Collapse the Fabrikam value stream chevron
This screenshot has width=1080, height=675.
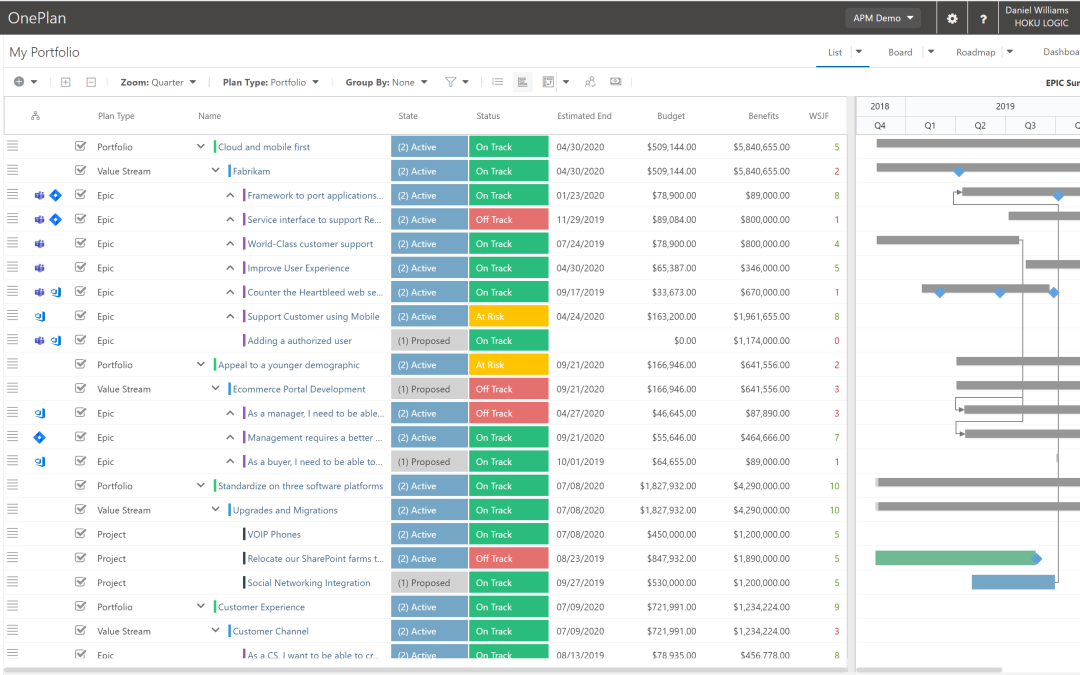215,170
